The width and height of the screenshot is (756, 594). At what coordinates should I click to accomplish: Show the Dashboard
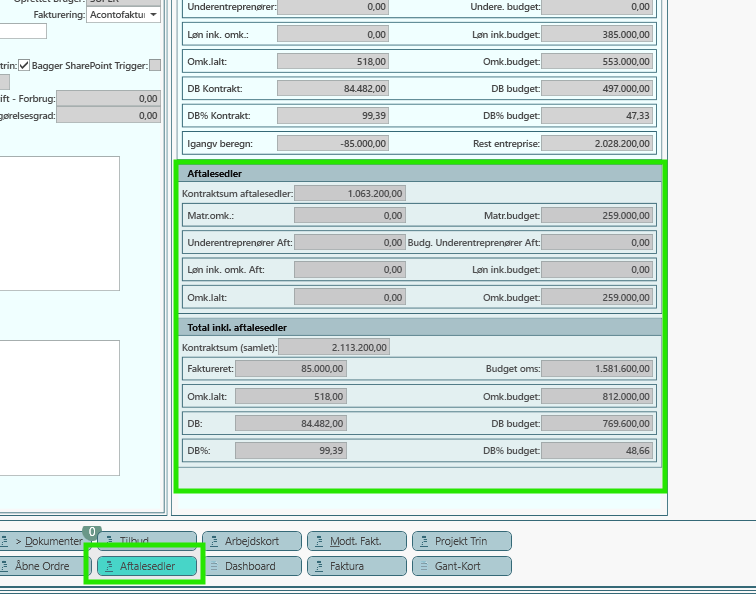coord(252,566)
